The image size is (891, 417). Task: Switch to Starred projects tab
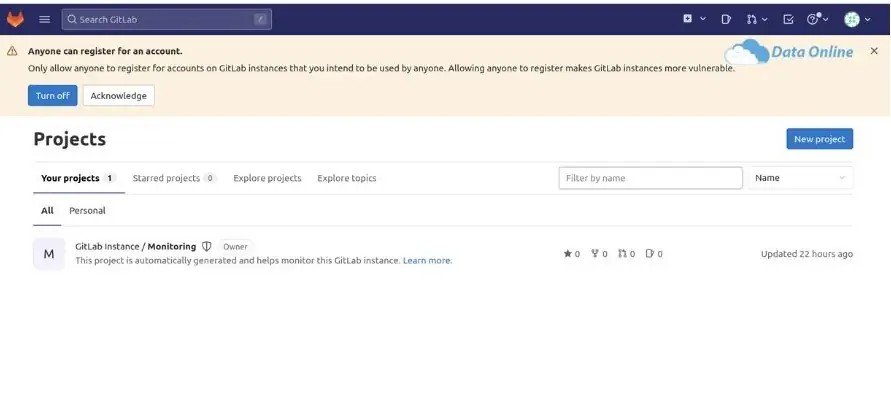pos(174,178)
